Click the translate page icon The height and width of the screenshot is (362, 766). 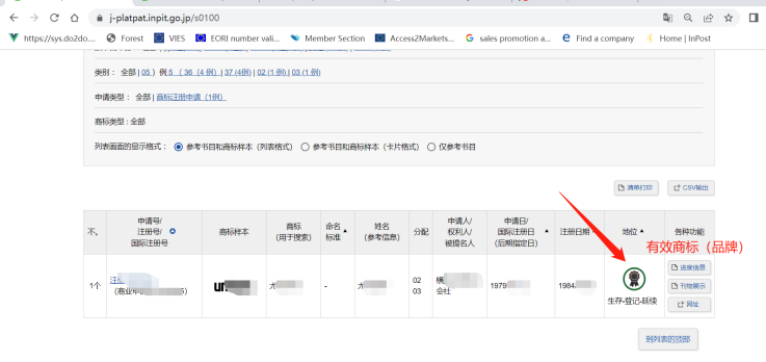tap(667, 18)
